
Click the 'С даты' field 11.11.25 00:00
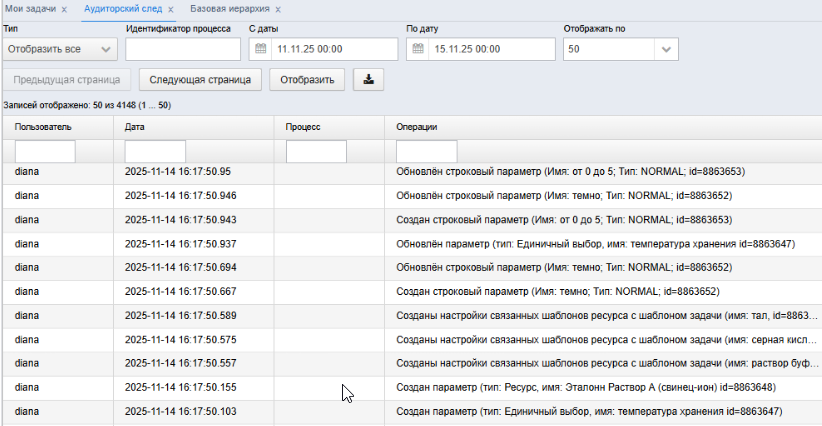point(334,49)
